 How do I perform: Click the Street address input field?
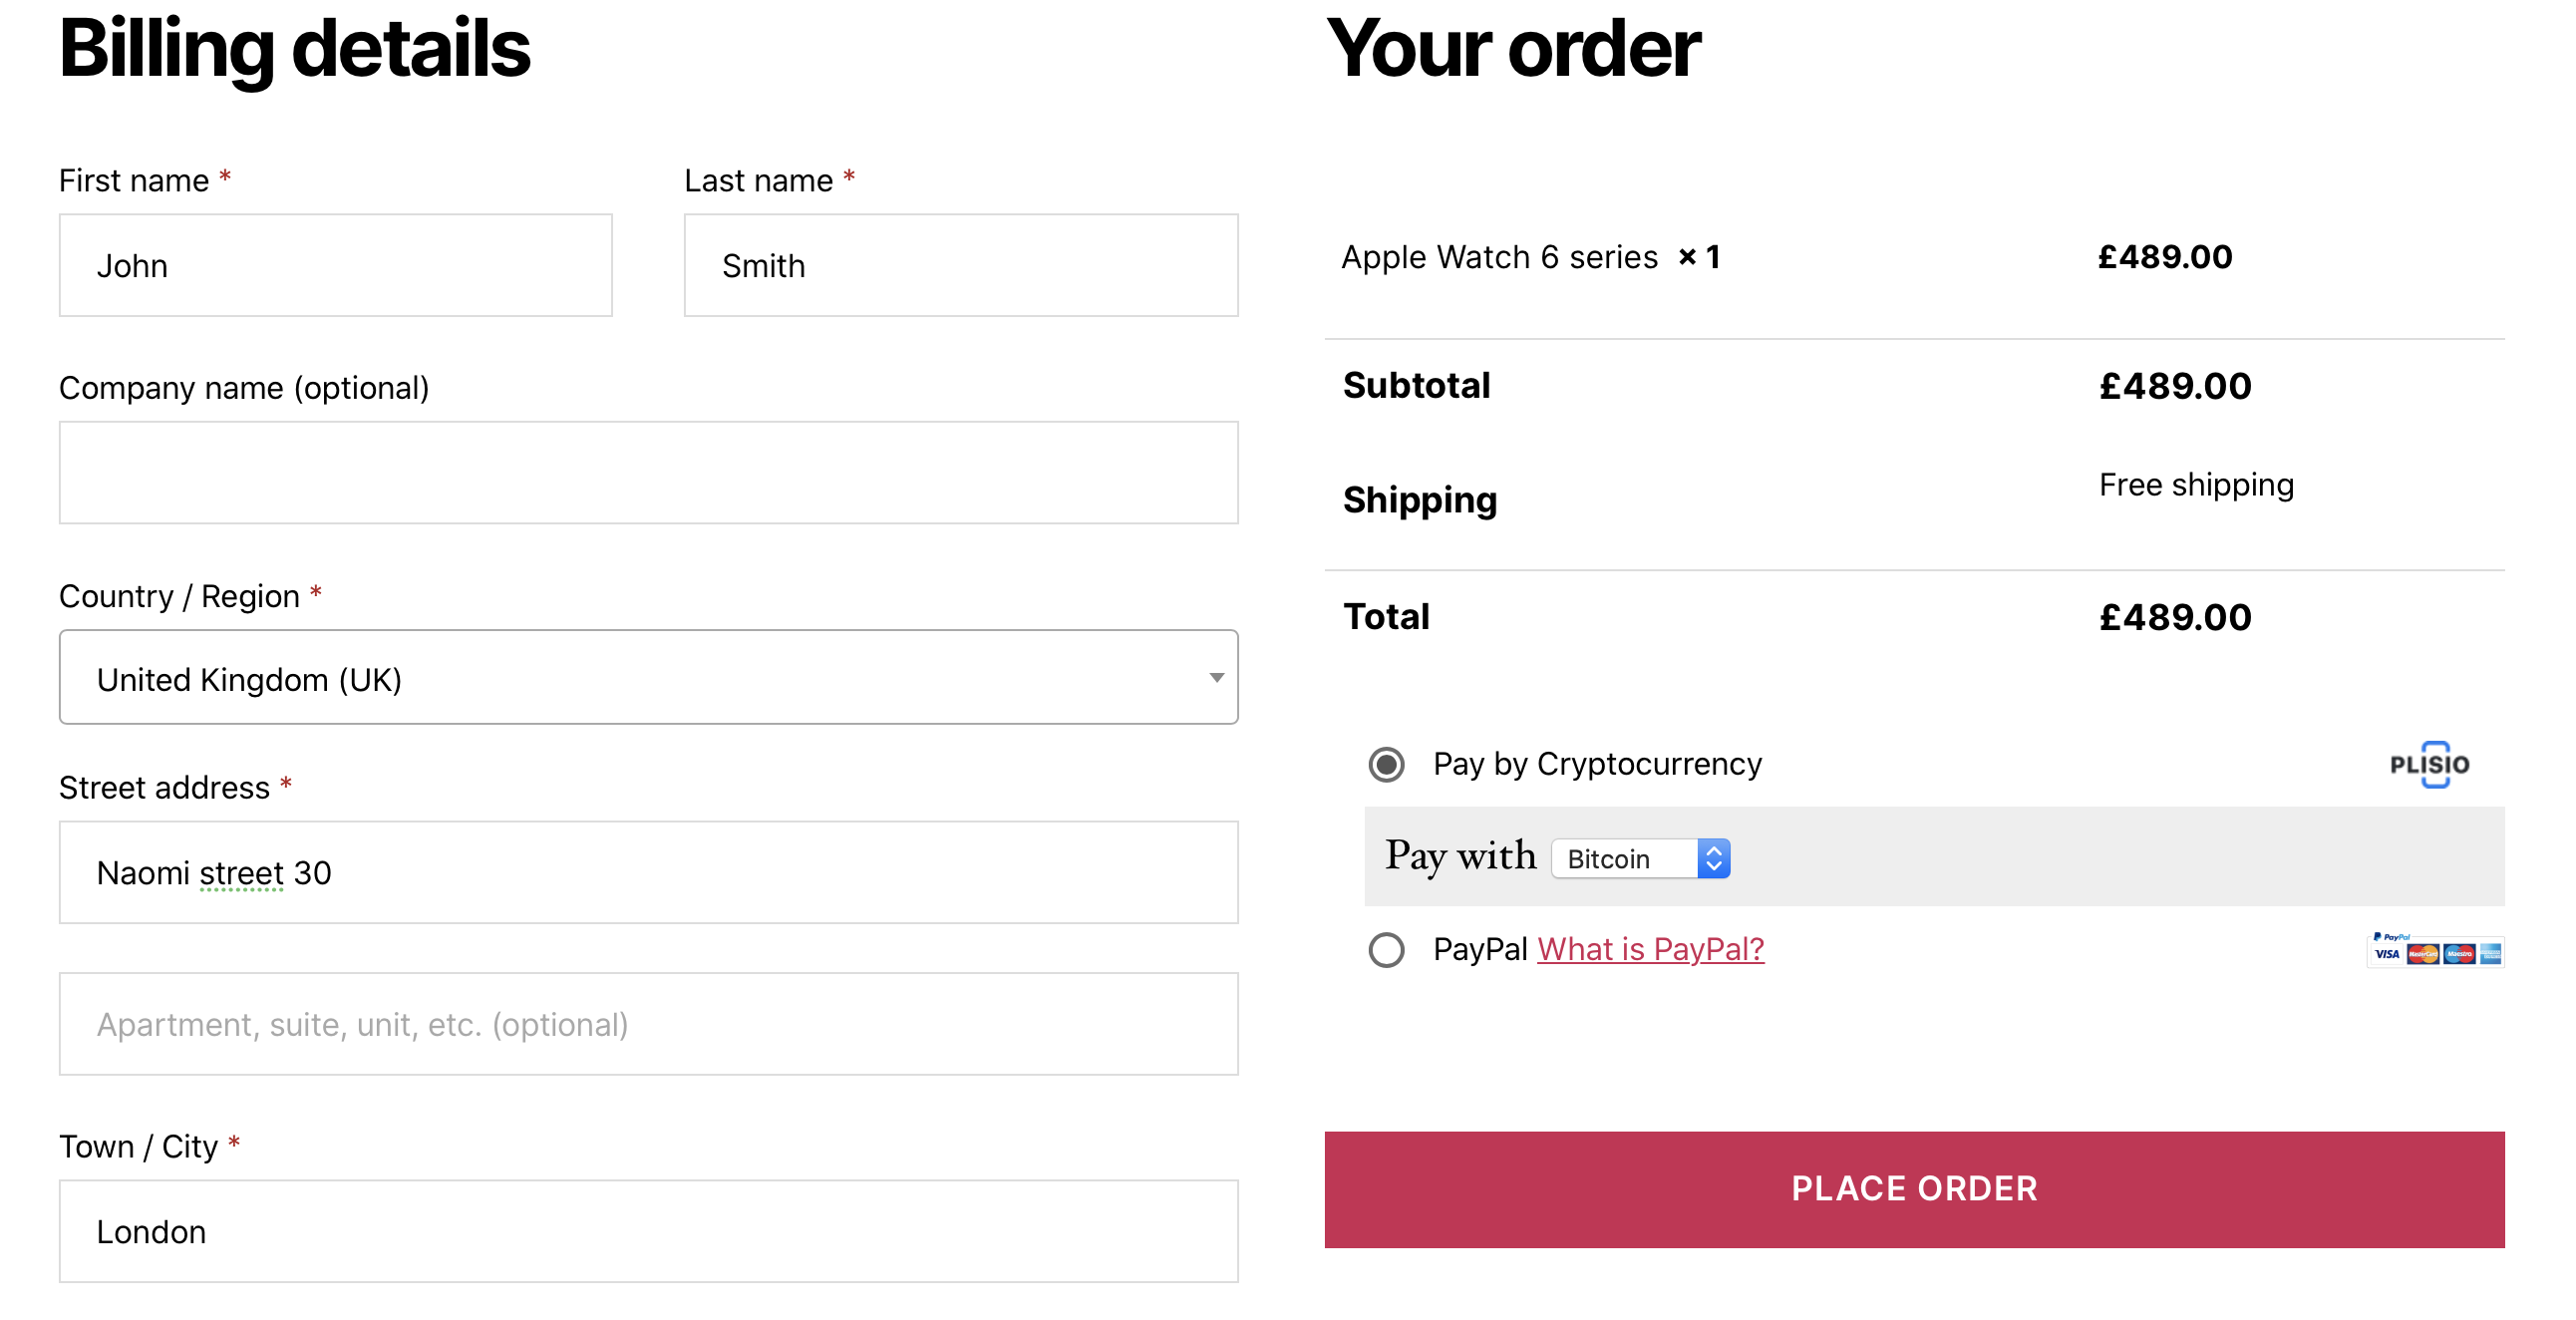click(x=648, y=872)
